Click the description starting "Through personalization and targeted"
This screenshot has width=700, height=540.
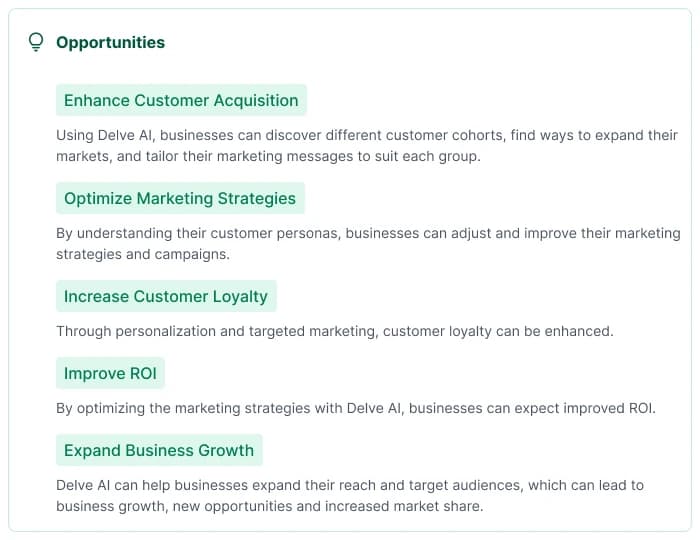334,331
